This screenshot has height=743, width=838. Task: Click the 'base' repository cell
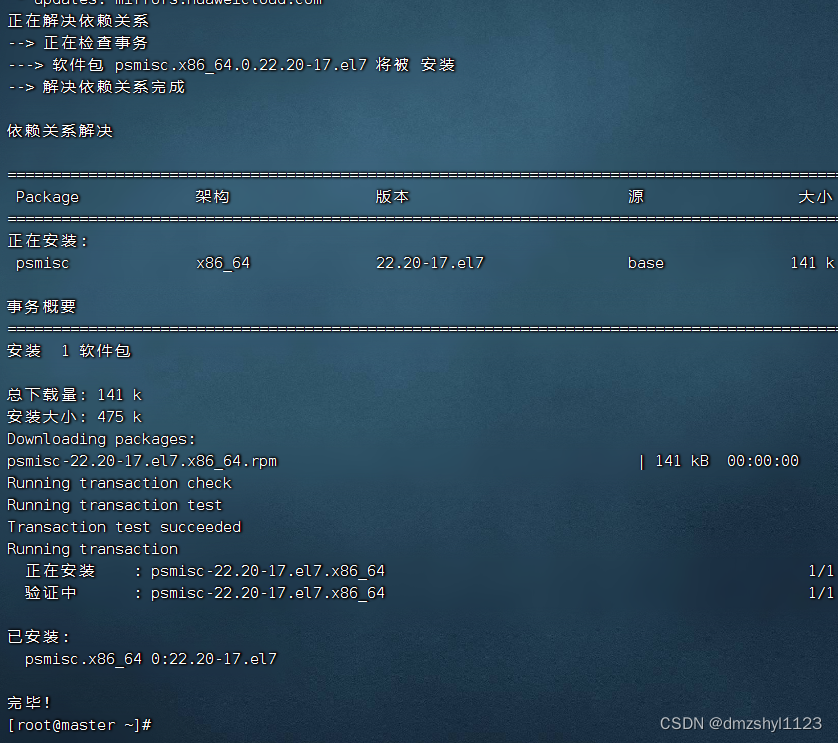point(646,263)
